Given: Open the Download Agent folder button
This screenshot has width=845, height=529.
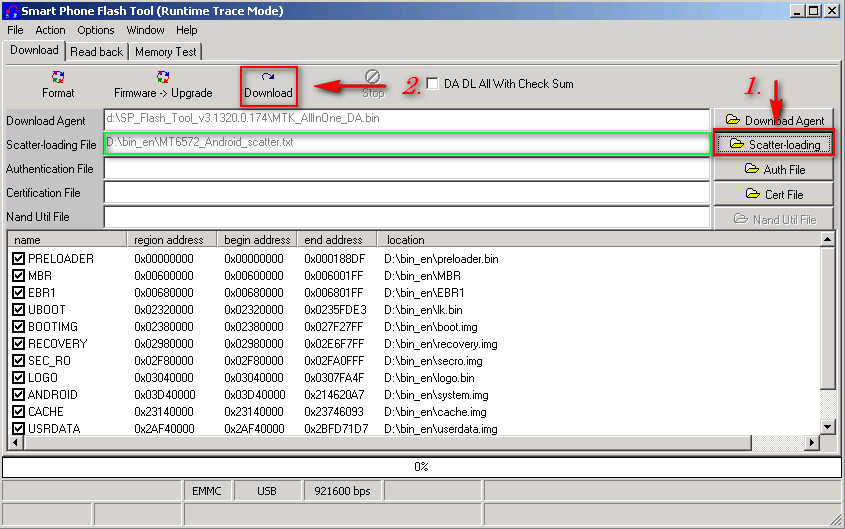Looking at the screenshot, I should (x=773, y=120).
